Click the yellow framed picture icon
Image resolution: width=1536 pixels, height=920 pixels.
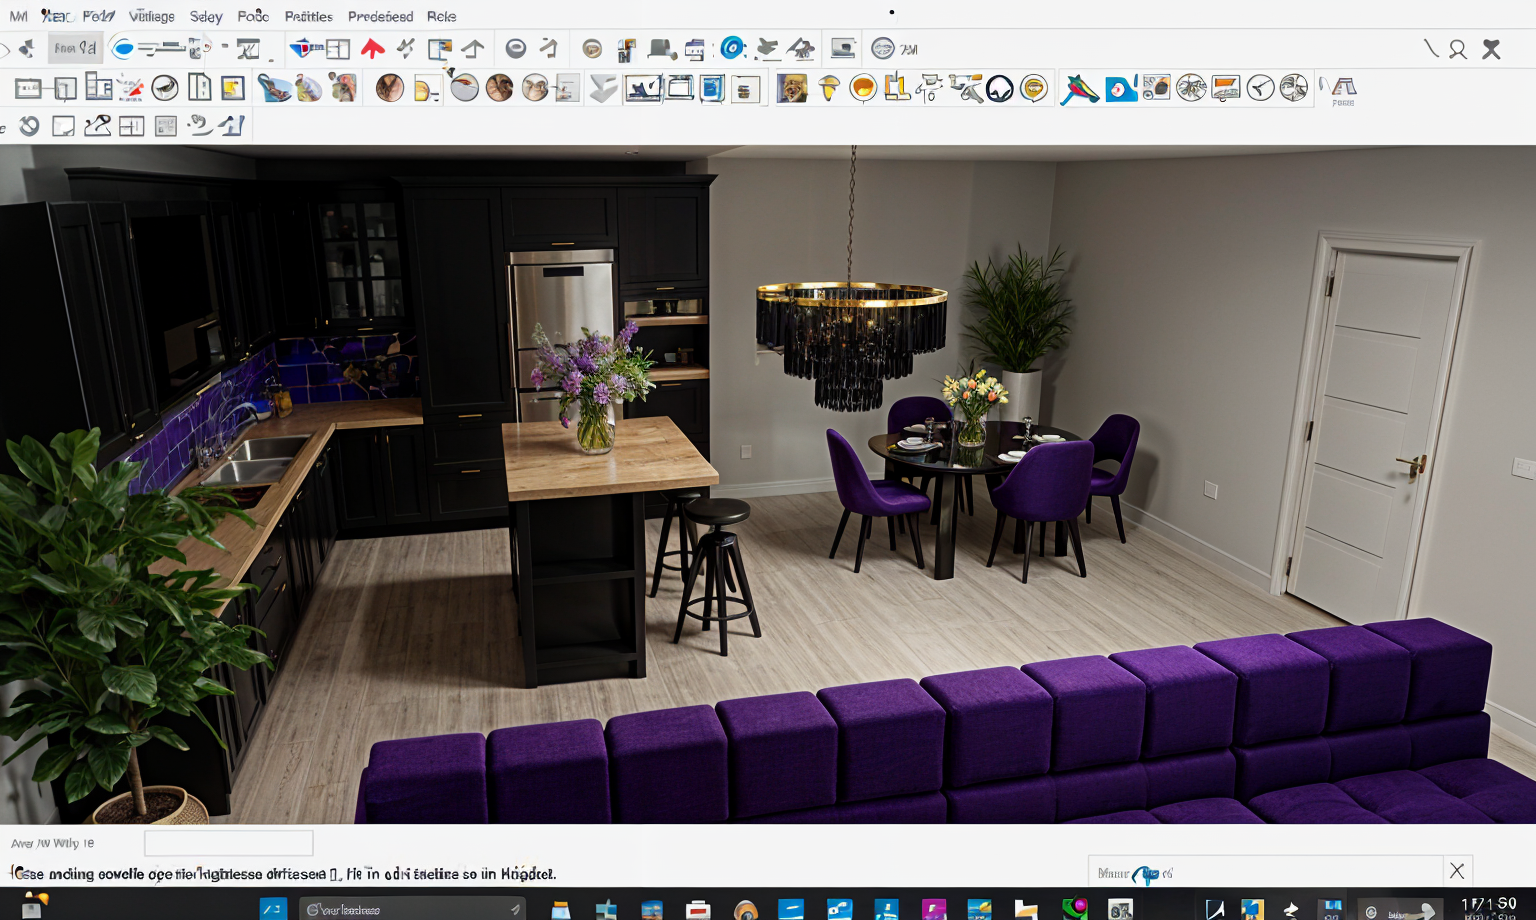(233, 89)
